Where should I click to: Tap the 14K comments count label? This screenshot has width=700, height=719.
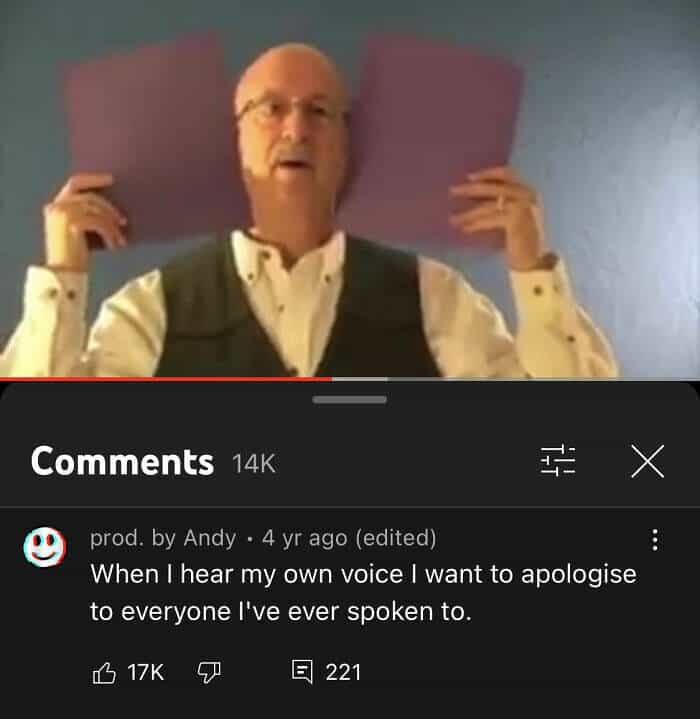[254, 463]
